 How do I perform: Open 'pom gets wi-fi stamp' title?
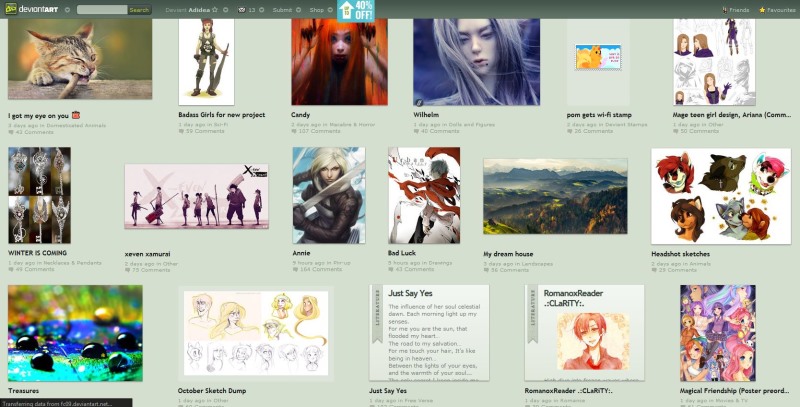coord(599,115)
